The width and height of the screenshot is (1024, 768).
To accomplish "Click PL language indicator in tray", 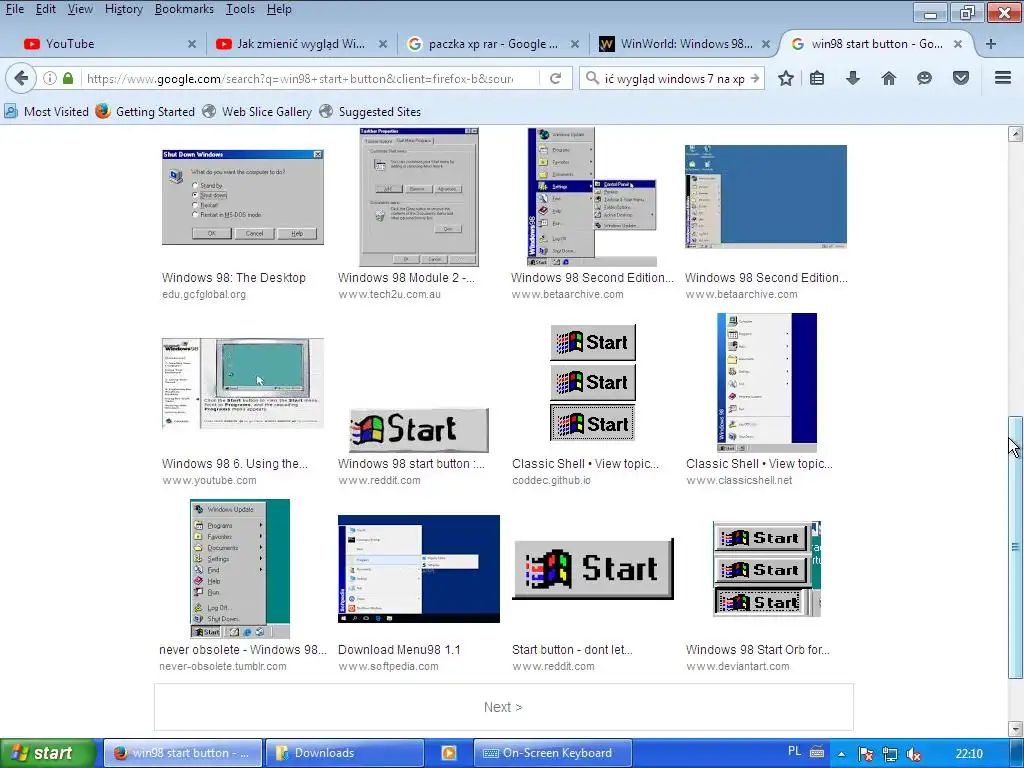I will pos(795,751).
